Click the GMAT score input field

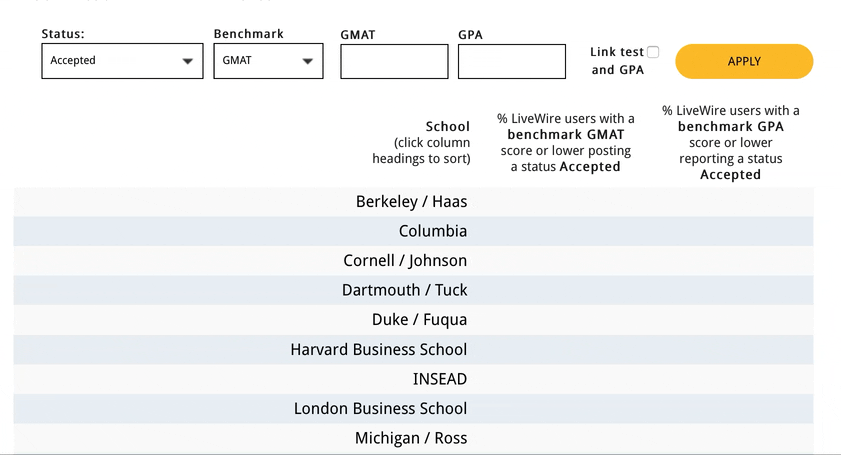click(x=394, y=61)
